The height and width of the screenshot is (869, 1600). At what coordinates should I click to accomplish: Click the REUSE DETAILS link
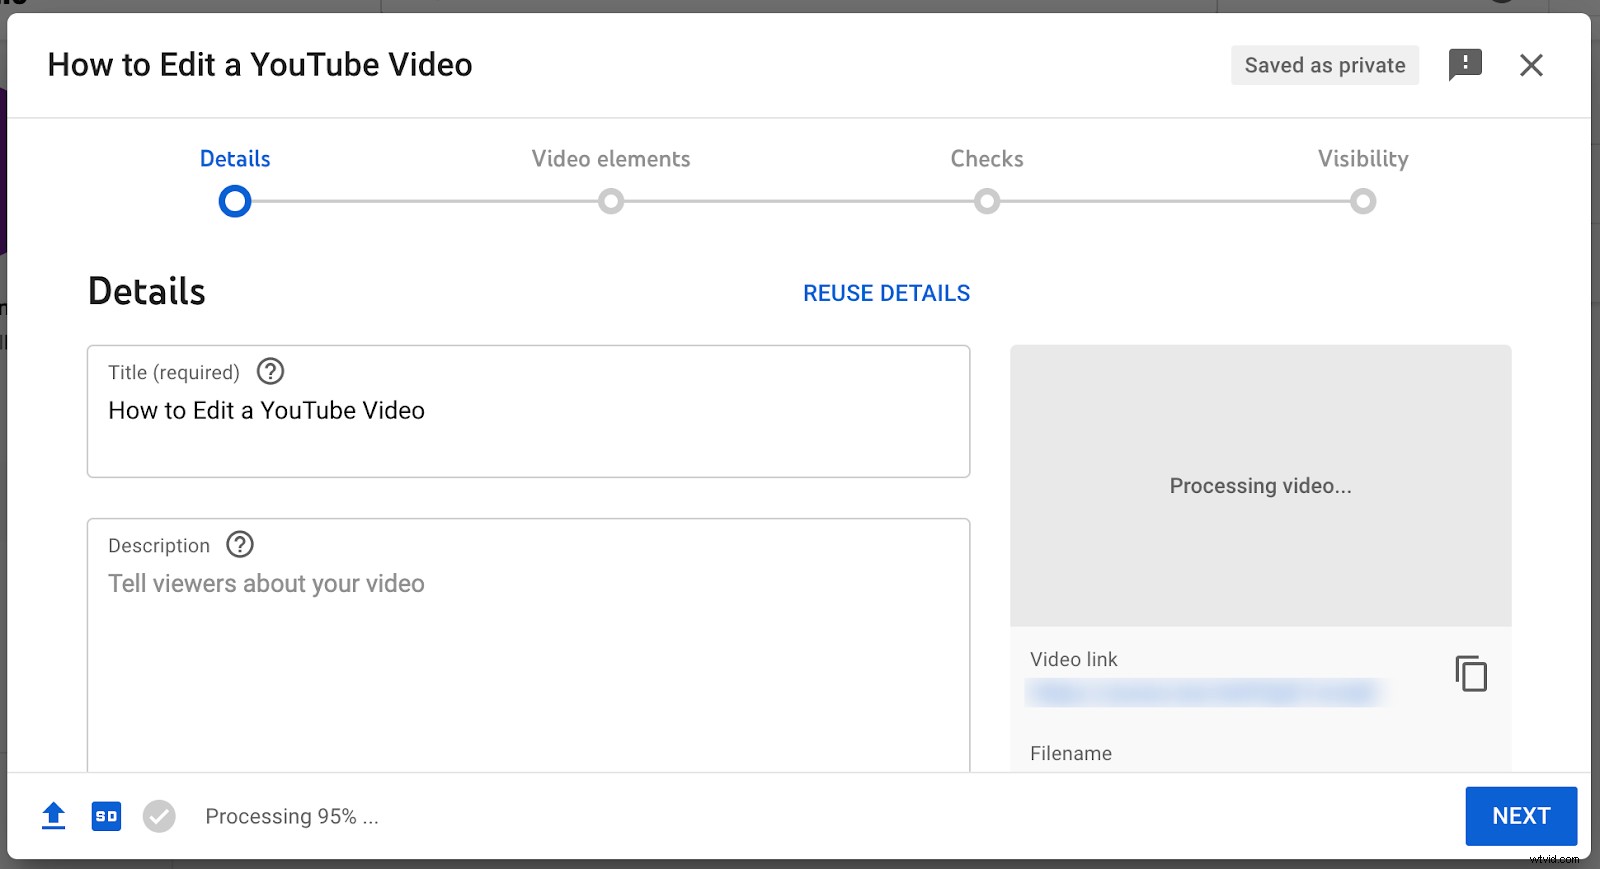tap(886, 293)
